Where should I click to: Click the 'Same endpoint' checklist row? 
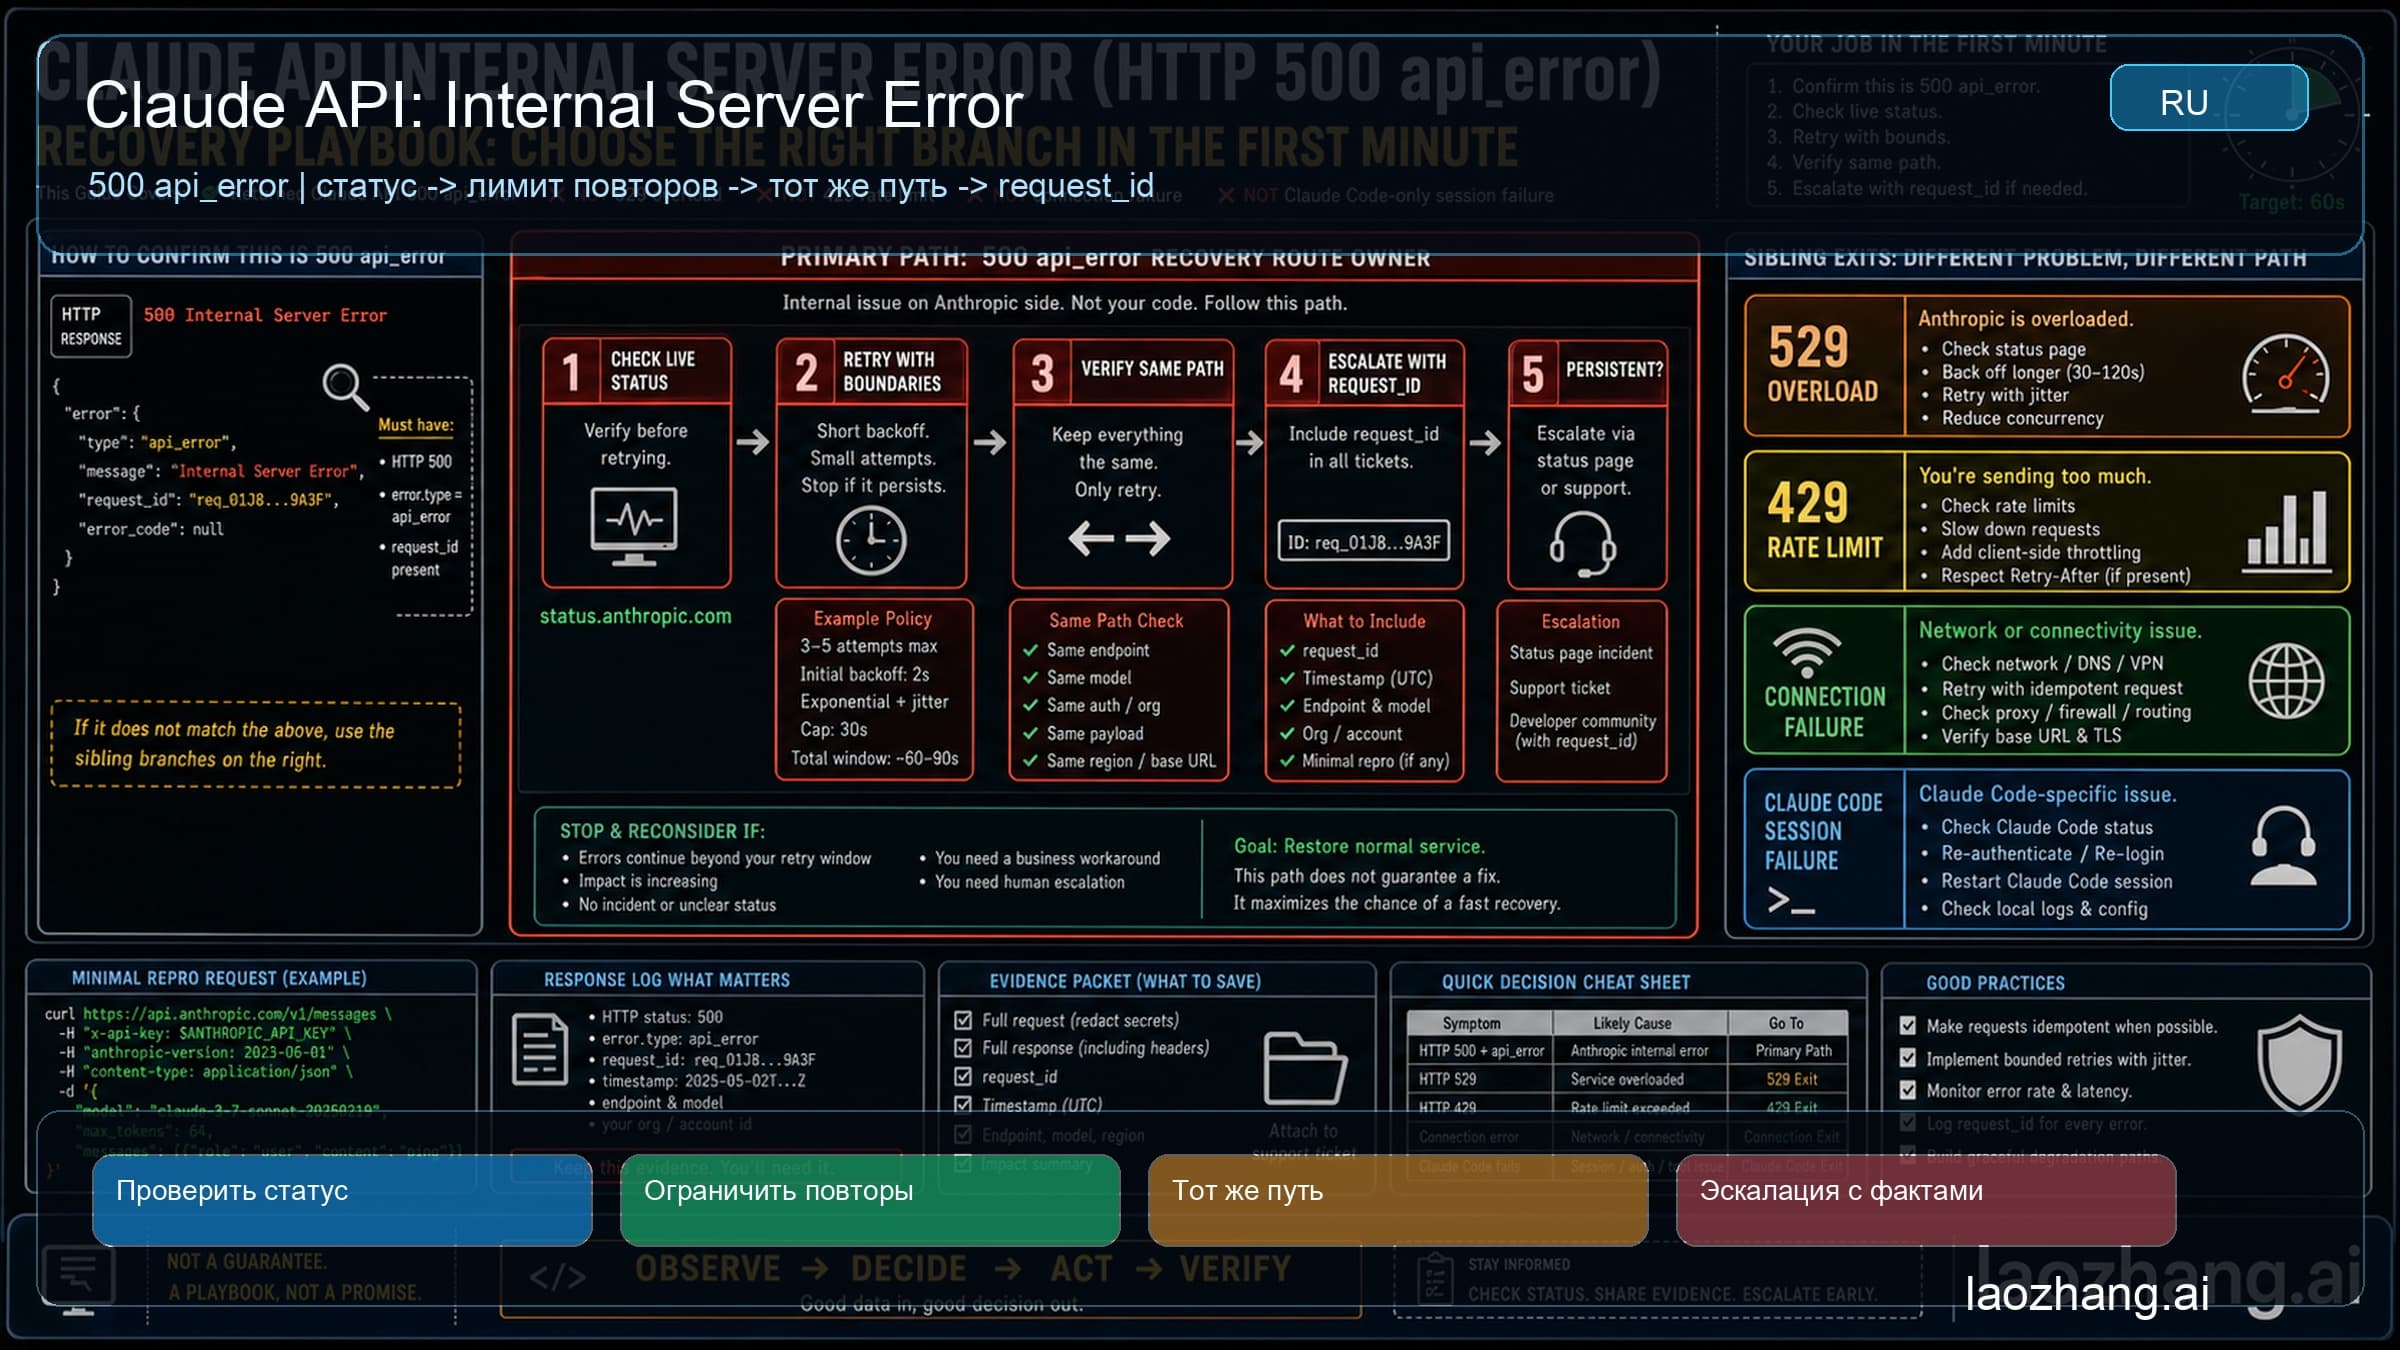(1086, 650)
